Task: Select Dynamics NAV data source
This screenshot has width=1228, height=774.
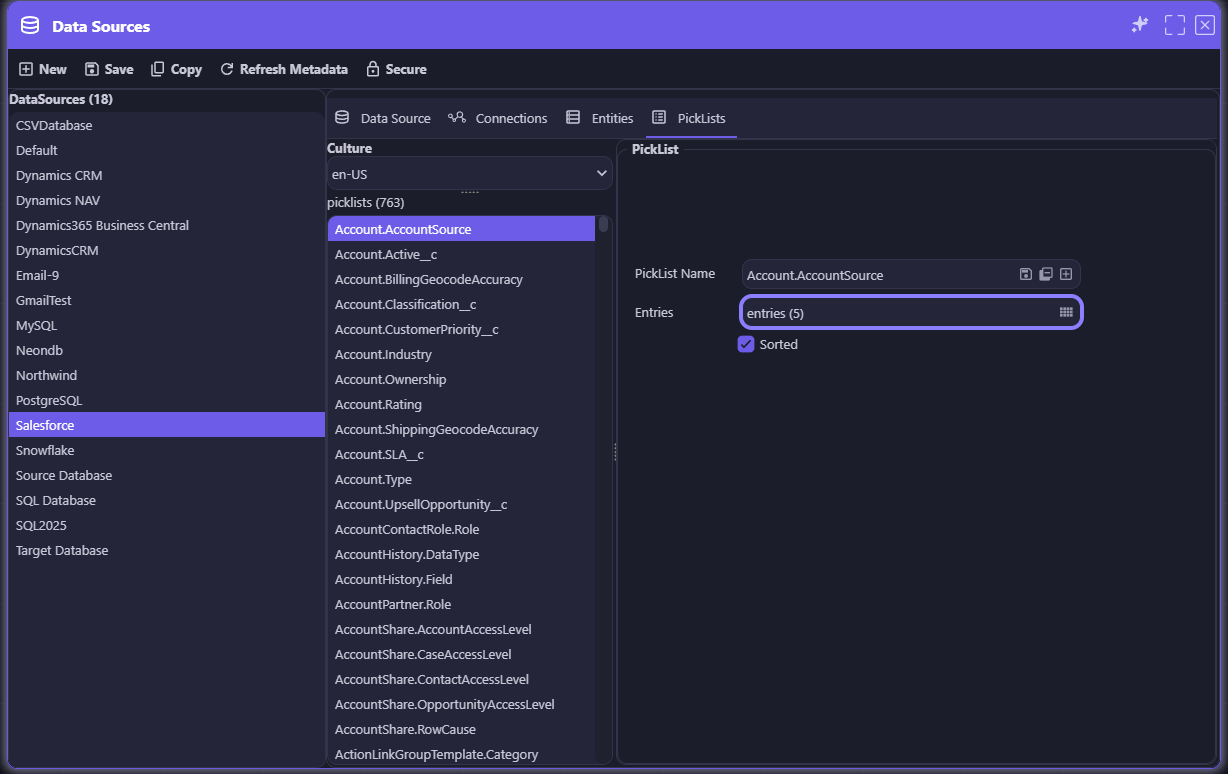Action: click(x=166, y=200)
